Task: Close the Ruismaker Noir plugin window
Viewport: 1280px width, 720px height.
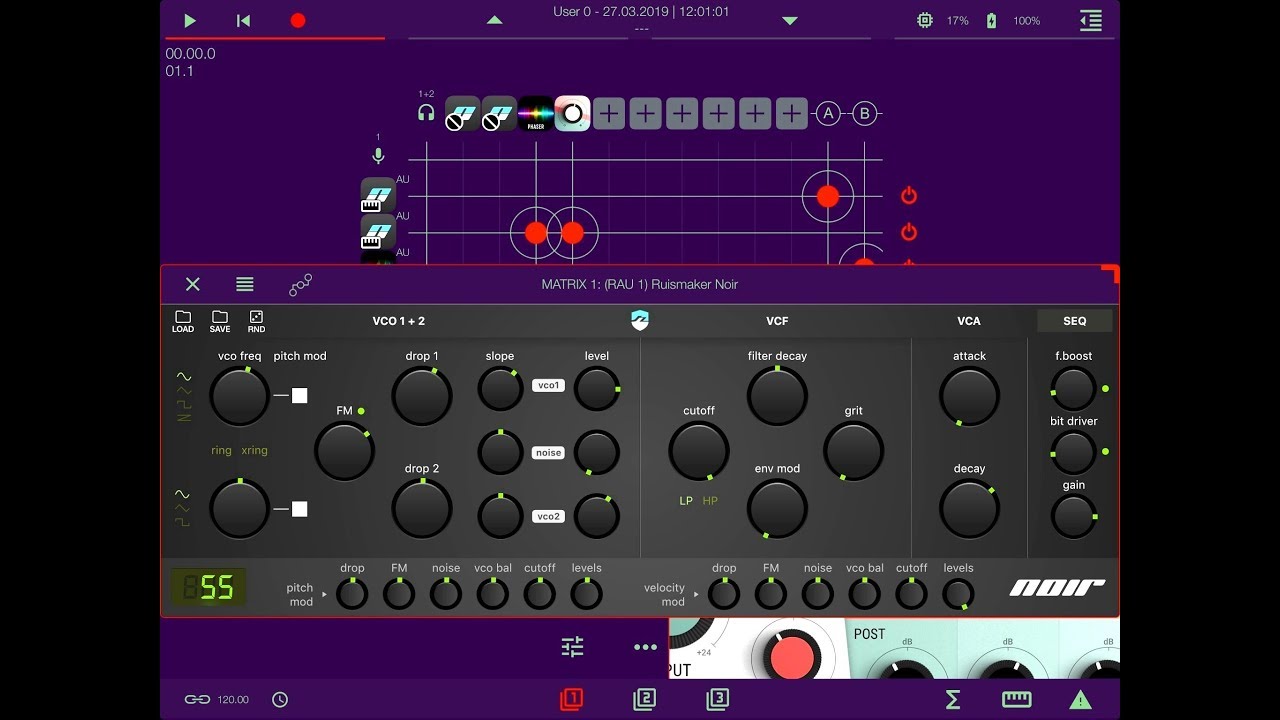Action: [193, 284]
